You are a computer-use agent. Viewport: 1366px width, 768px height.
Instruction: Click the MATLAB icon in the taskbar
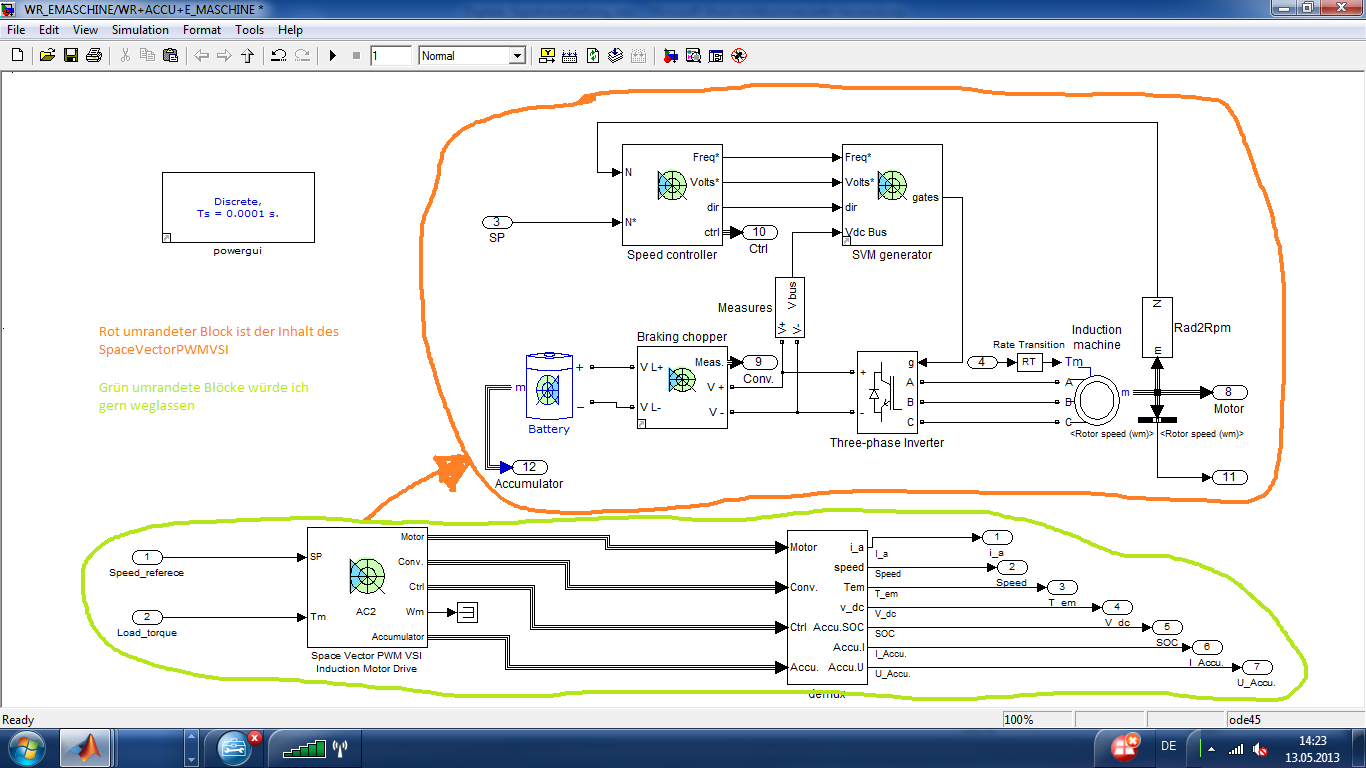(x=86, y=748)
